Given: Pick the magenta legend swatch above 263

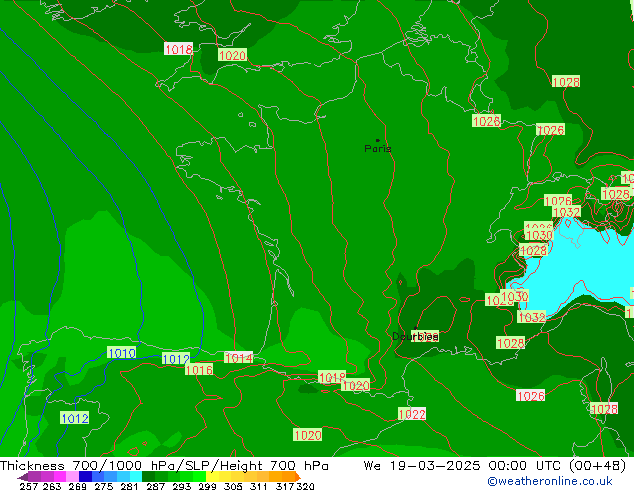Looking at the screenshot, I should tap(60, 476).
